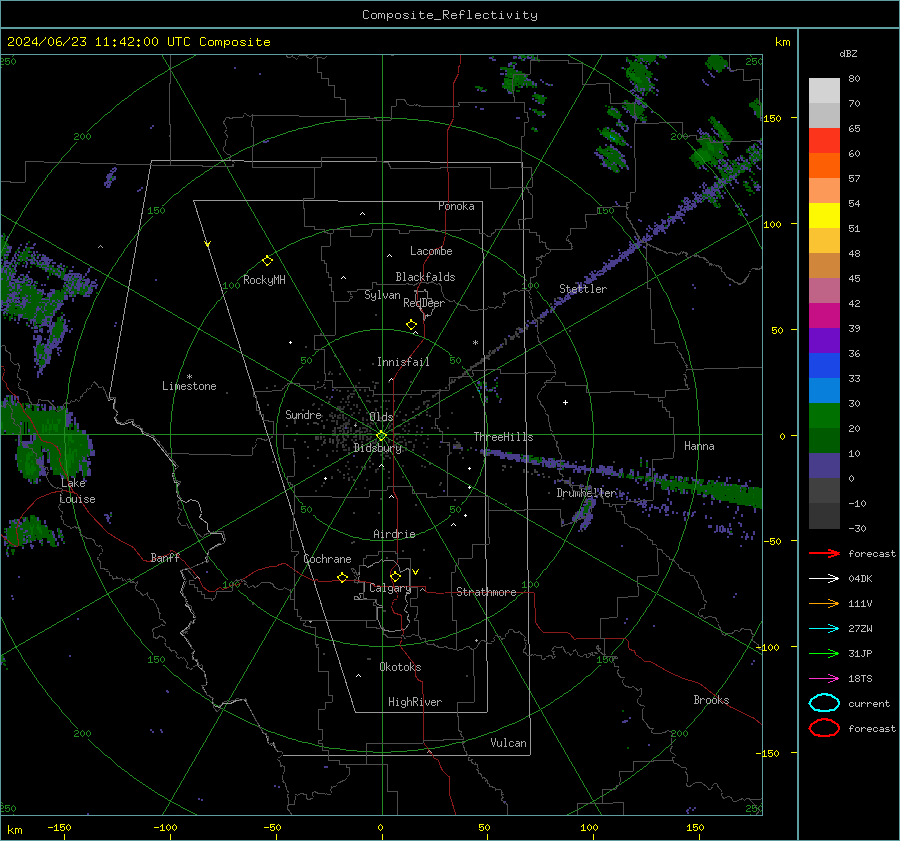This screenshot has height=841, width=900.
Task: Click the 'current' legend label
Action: point(869,703)
